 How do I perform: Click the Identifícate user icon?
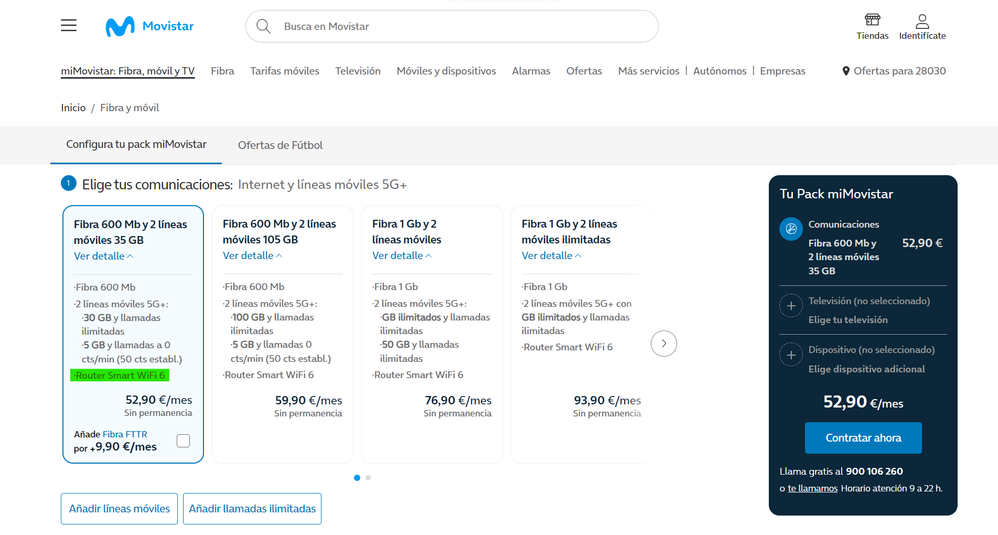tap(922, 21)
